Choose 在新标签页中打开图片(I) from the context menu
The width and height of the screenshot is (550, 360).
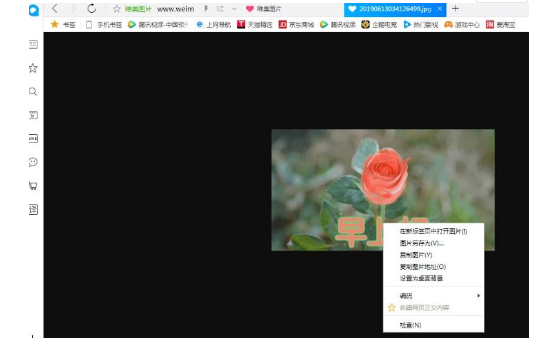434,231
